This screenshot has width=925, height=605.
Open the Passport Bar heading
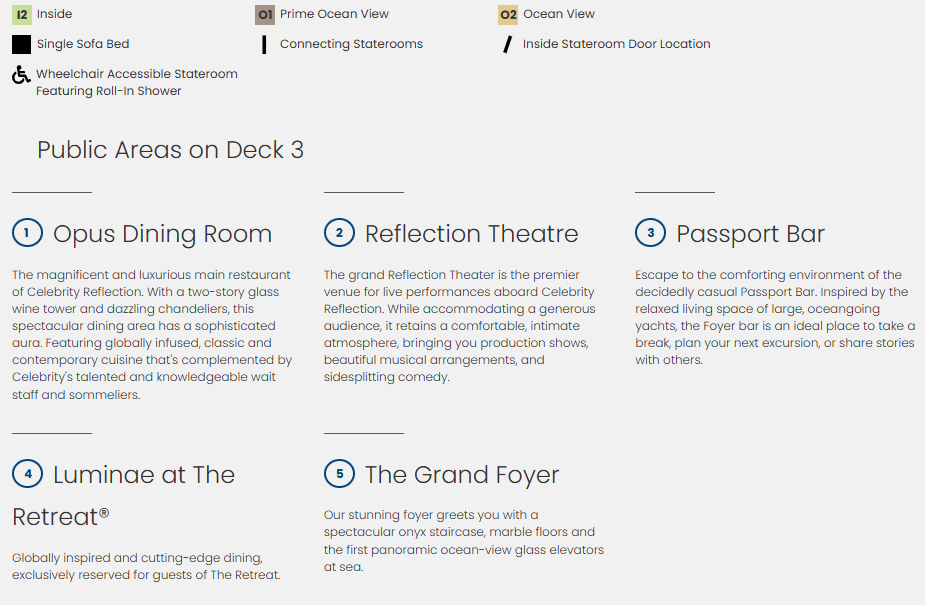pos(750,234)
